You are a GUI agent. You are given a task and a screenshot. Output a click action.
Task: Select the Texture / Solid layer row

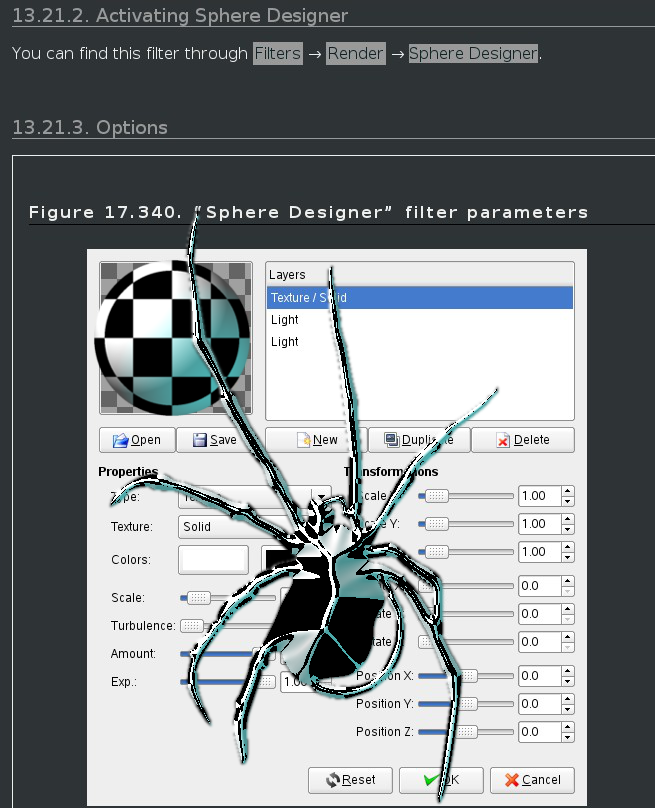[x=419, y=298]
